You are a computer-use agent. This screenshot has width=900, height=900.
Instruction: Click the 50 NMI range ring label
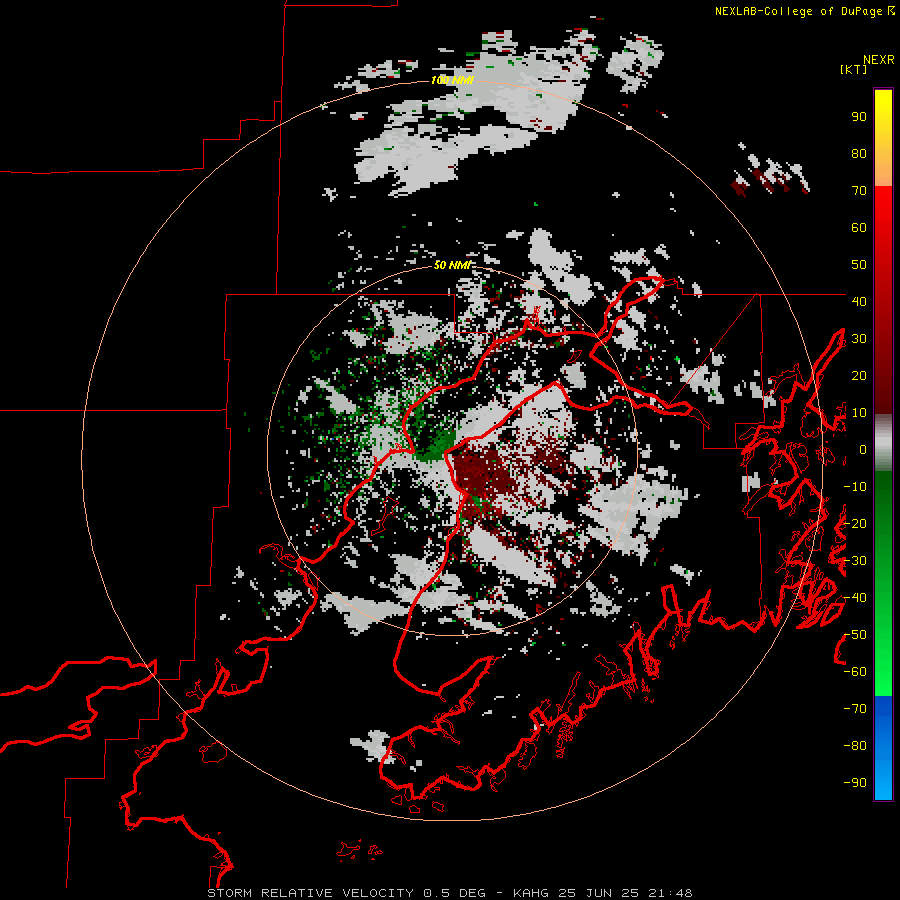(x=452, y=265)
